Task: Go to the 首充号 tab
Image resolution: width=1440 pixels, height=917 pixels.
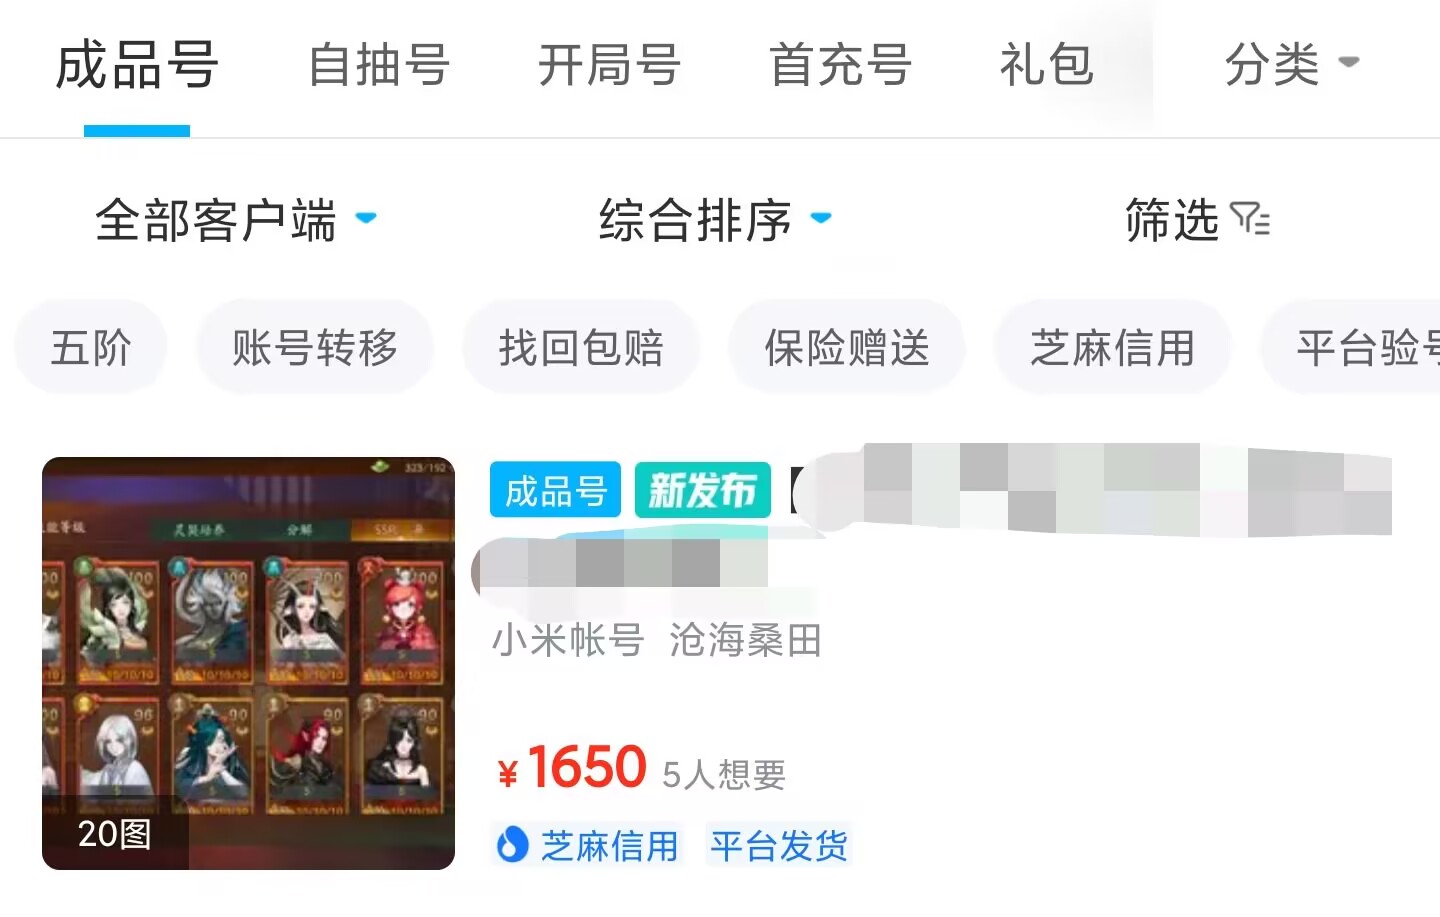Action: [840, 66]
